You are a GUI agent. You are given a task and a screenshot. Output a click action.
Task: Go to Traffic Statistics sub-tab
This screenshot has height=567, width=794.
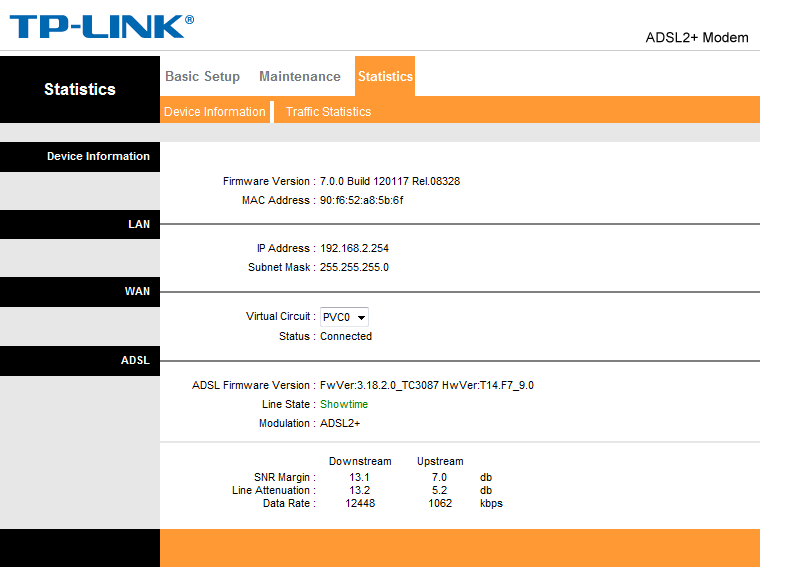tap(328, 112)
